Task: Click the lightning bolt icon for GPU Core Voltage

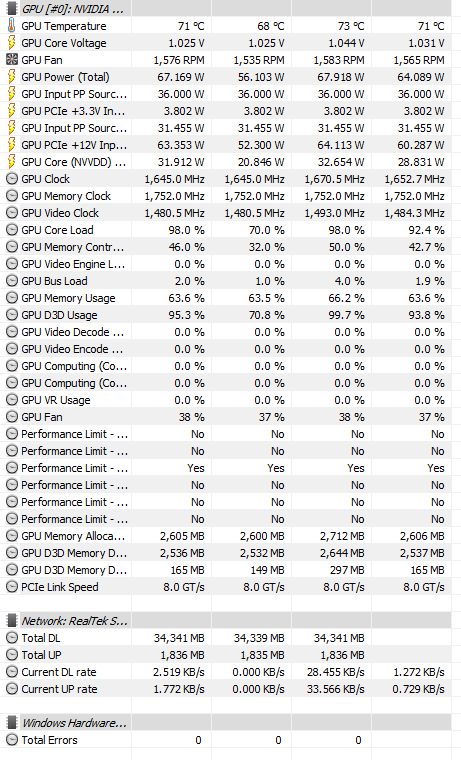Action: point(11,43)
